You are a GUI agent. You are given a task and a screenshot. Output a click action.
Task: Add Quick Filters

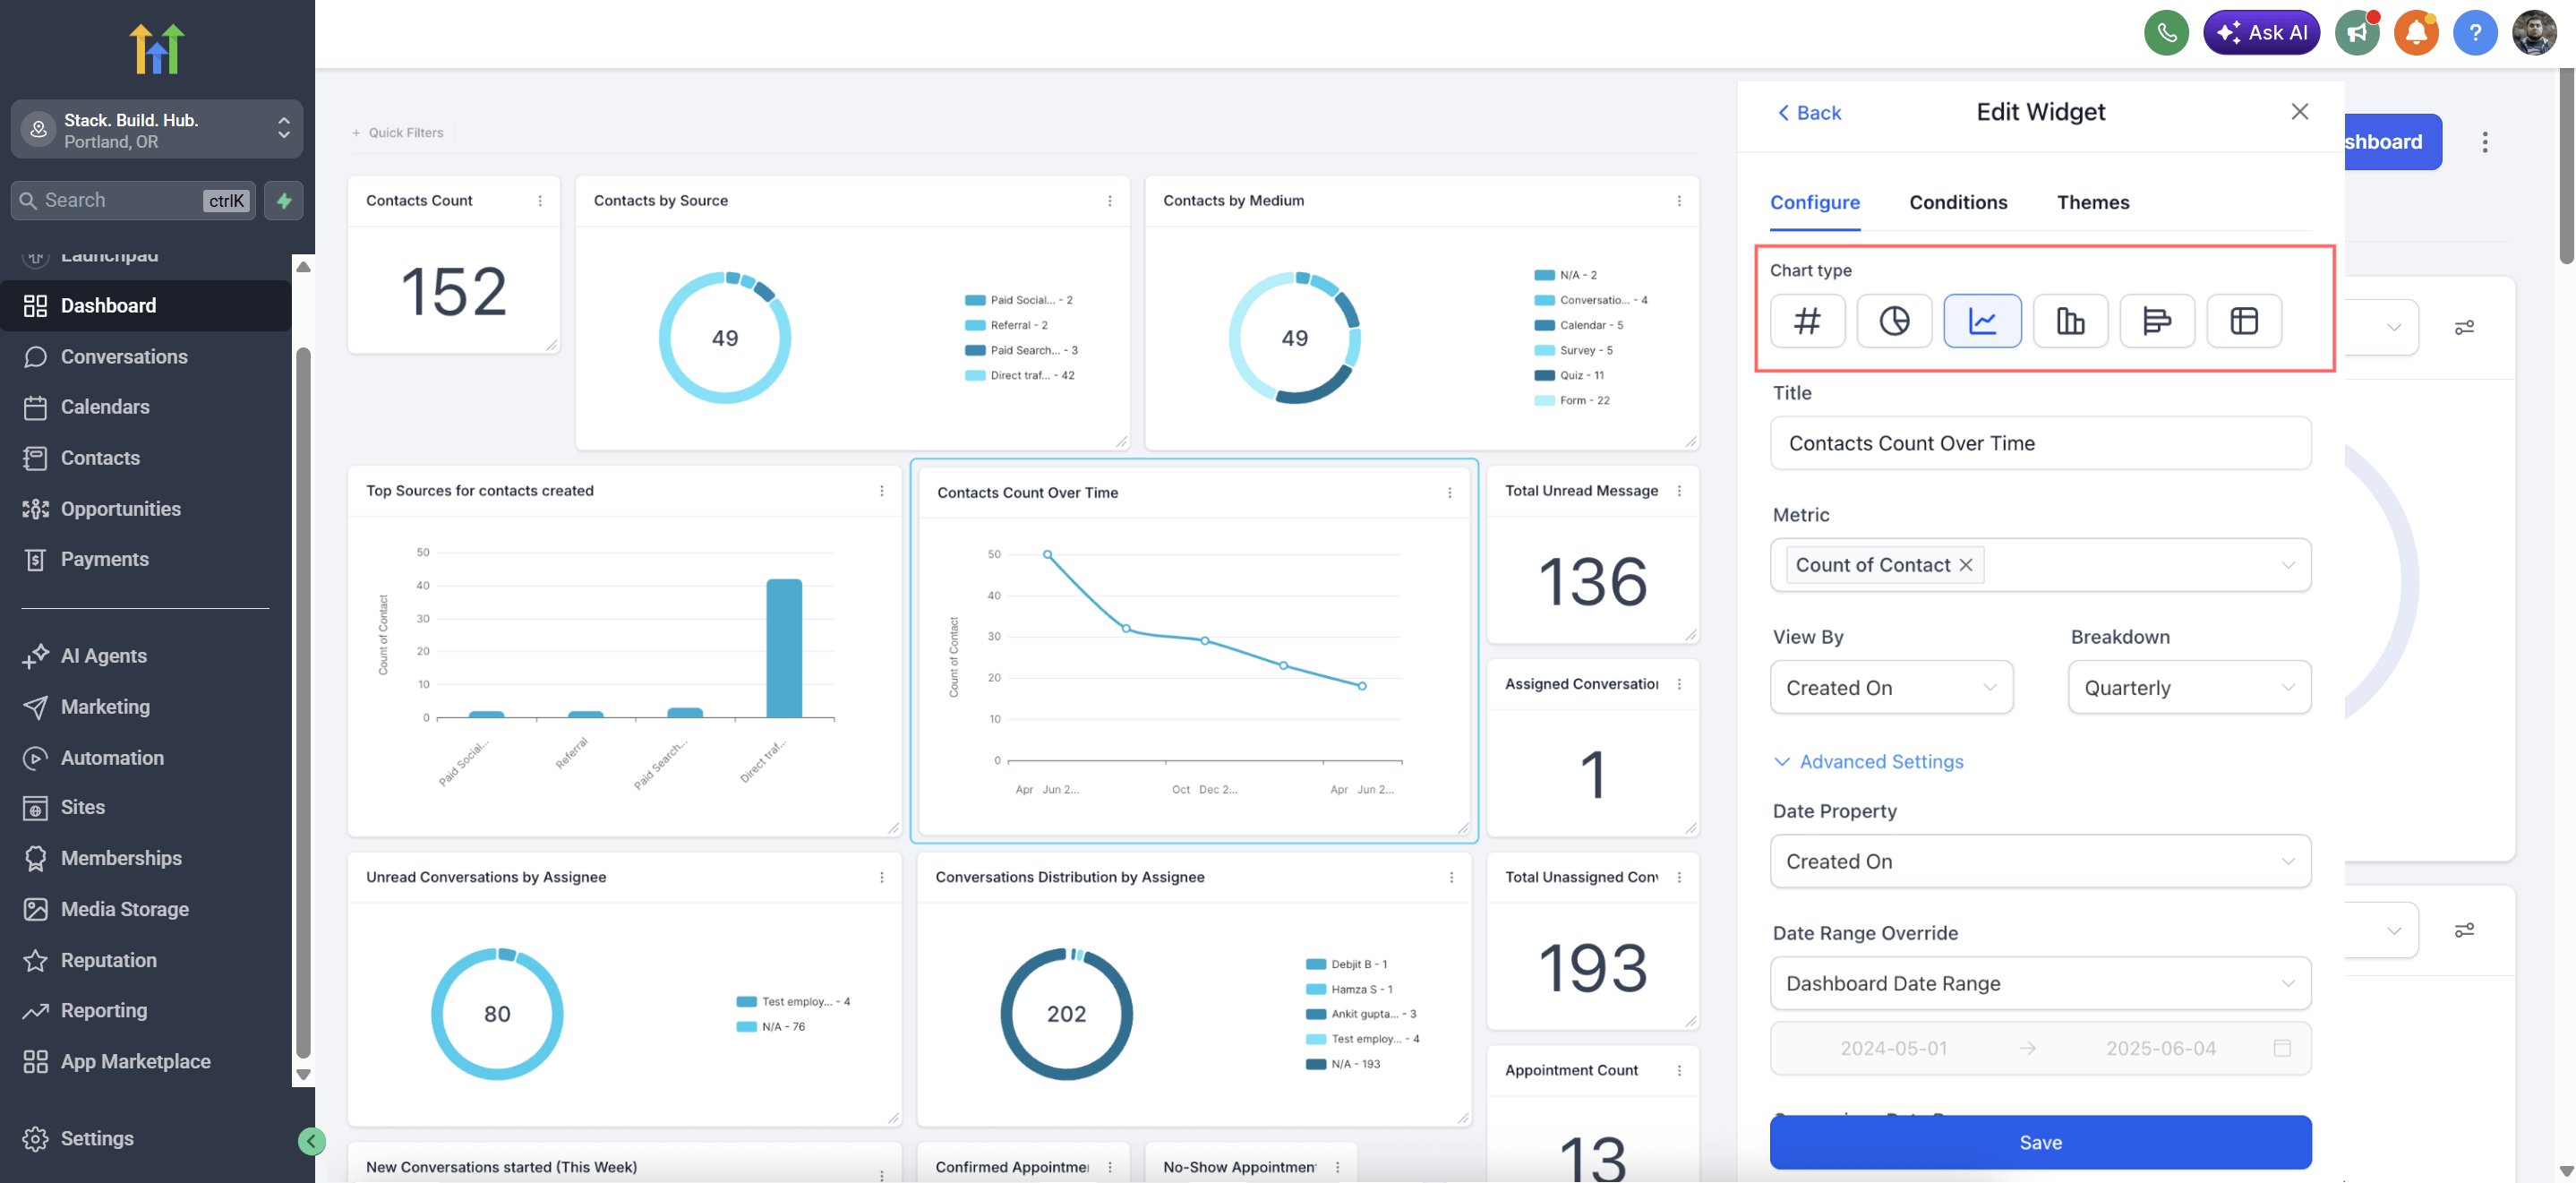click(x=397, y=133)
